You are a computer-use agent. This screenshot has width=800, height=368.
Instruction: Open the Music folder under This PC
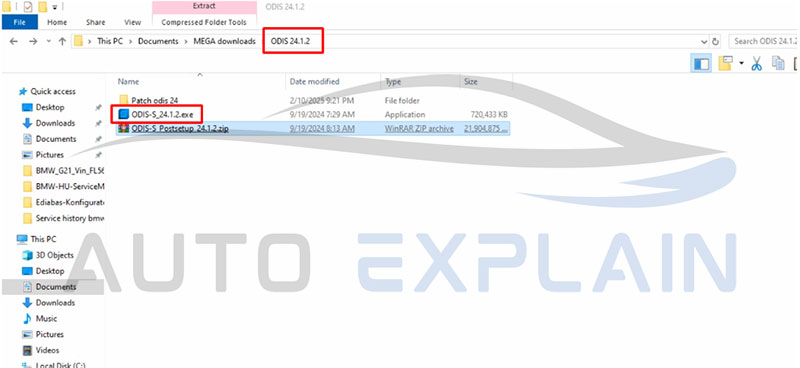coord(46,318)
